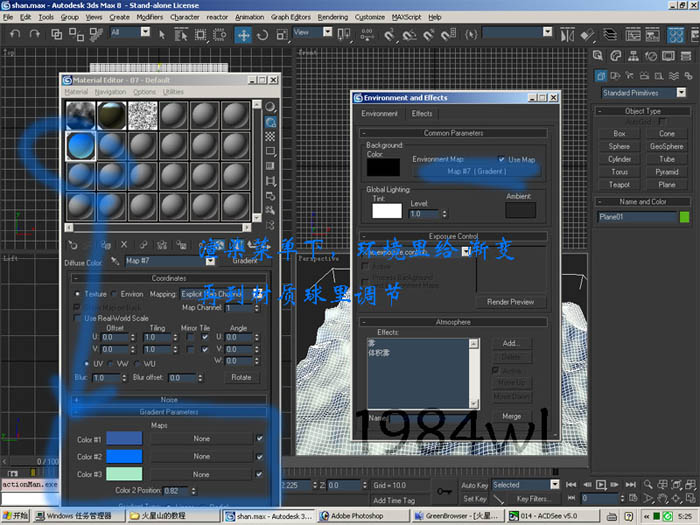
Task: Open the Rendering menu
Action: click(x=333, y=17)
